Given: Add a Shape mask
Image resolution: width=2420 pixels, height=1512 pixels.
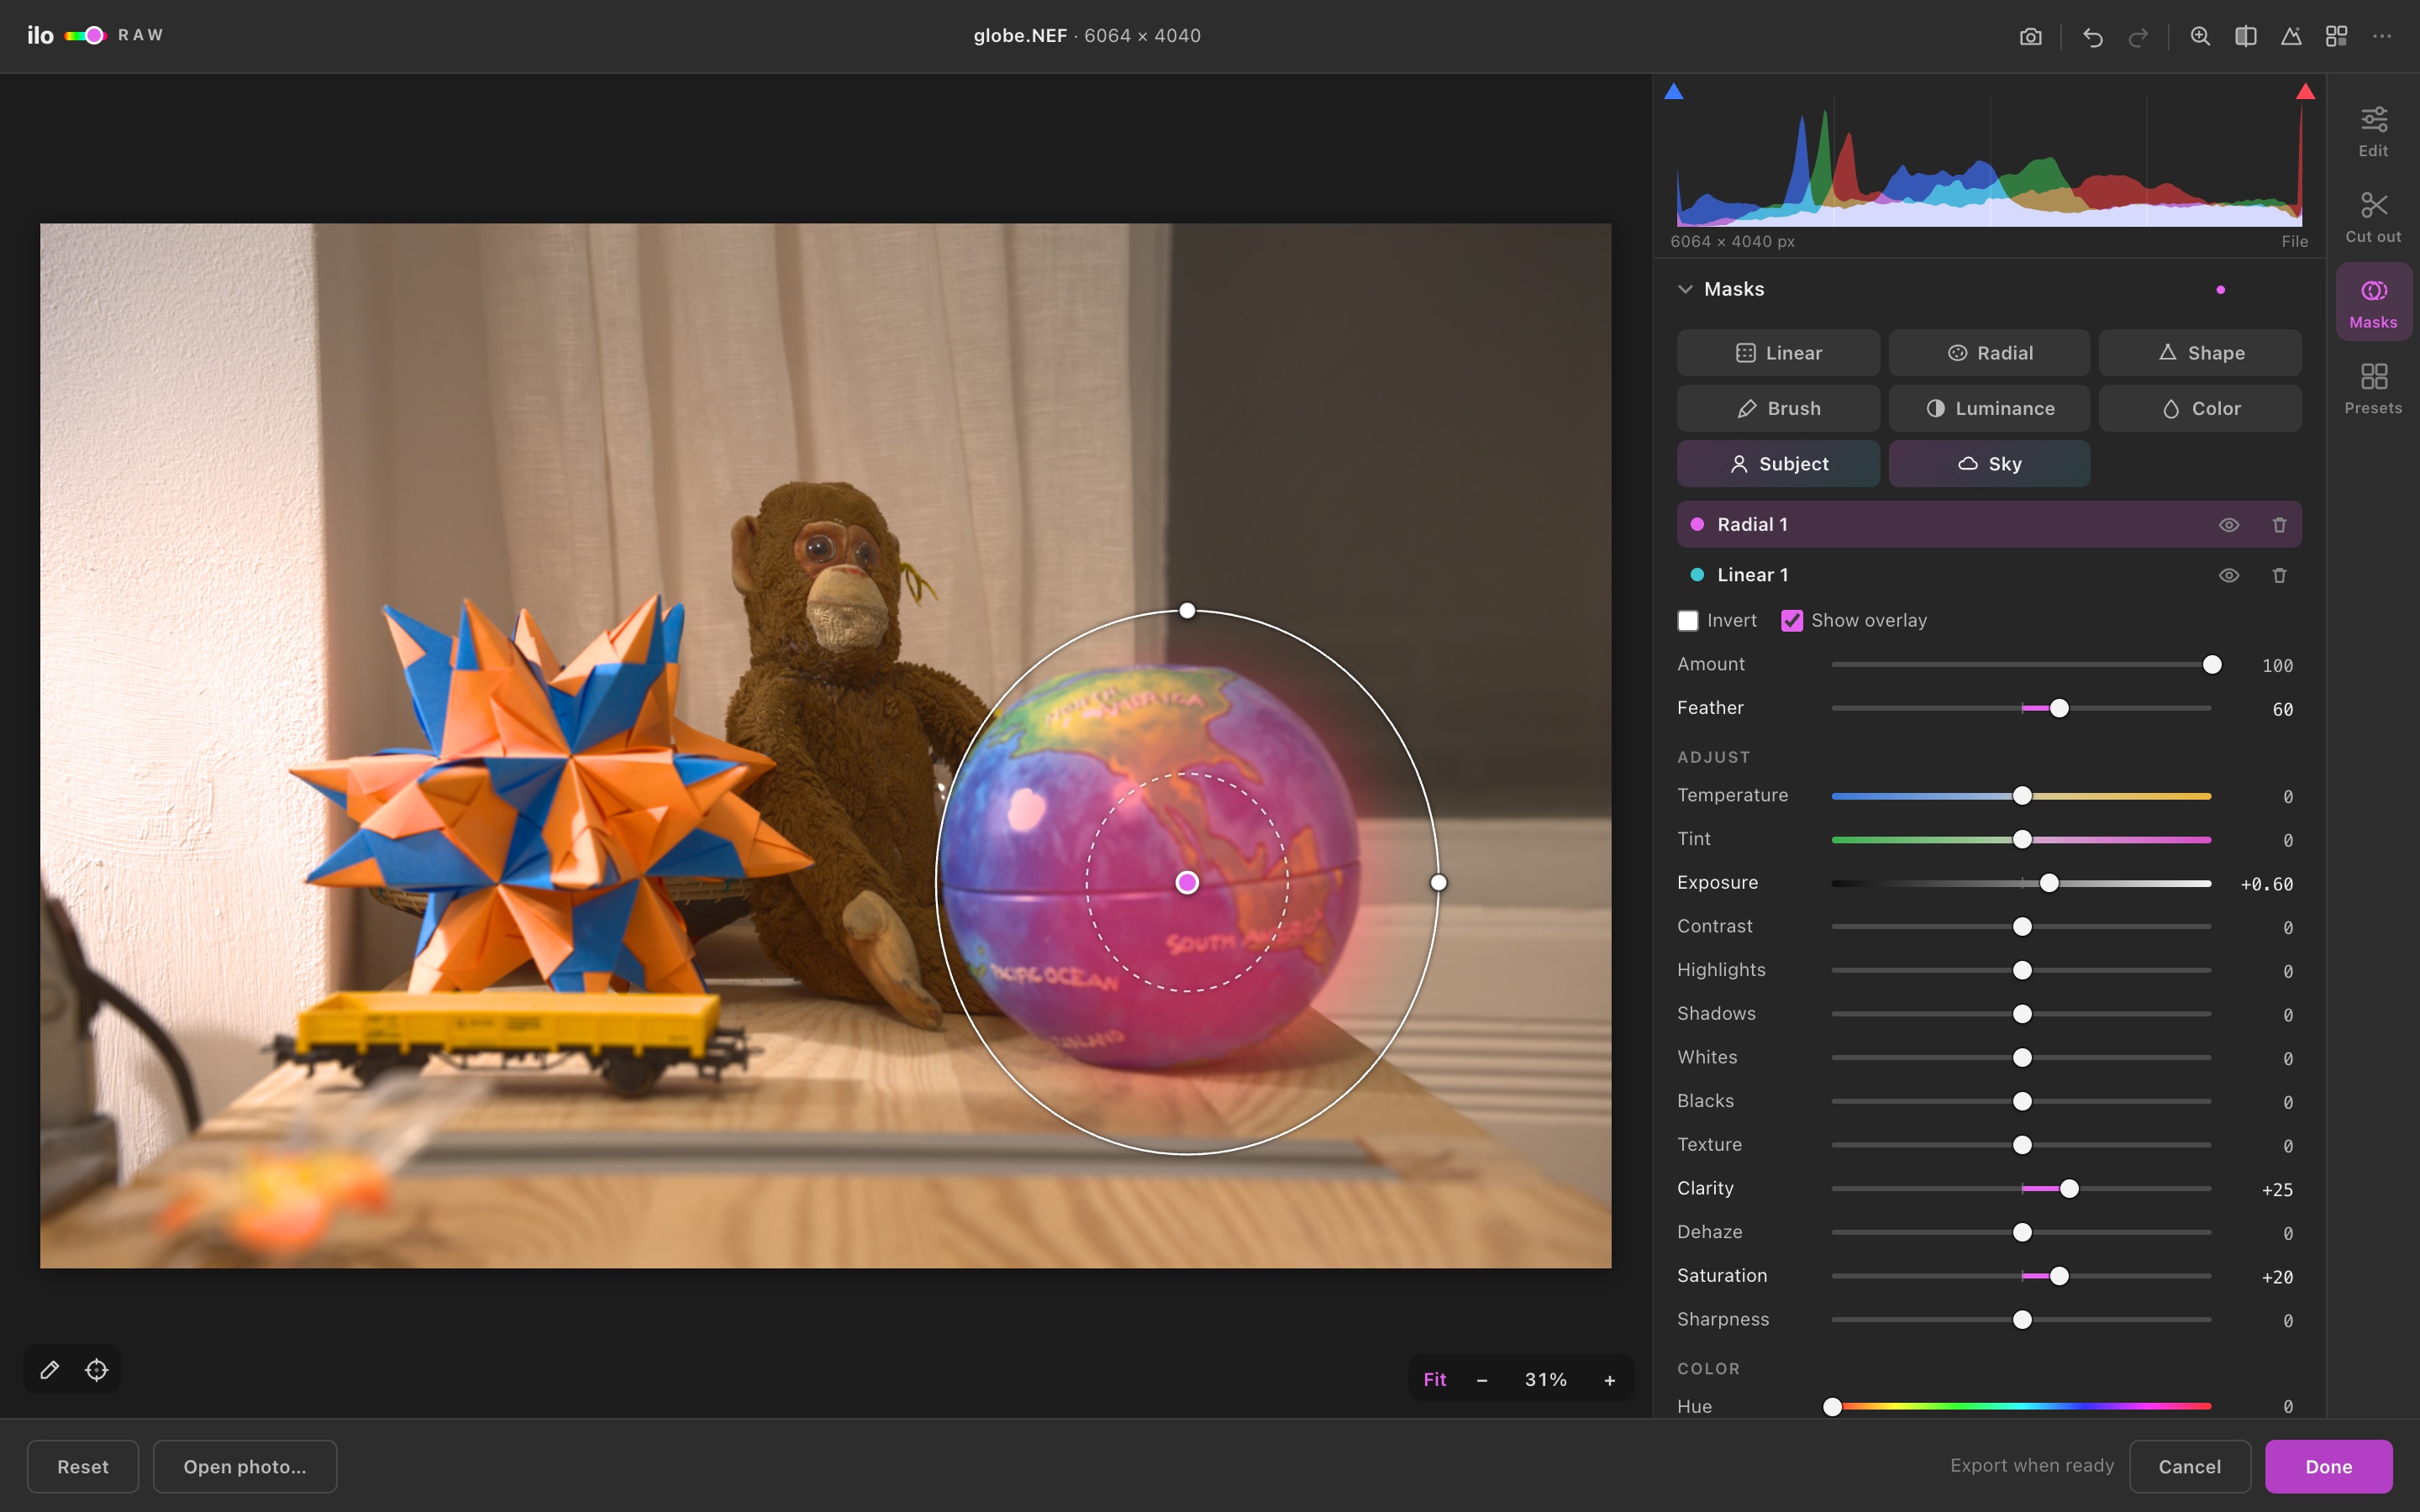Looking at the screenshot, I should (x=2200, y=353).
